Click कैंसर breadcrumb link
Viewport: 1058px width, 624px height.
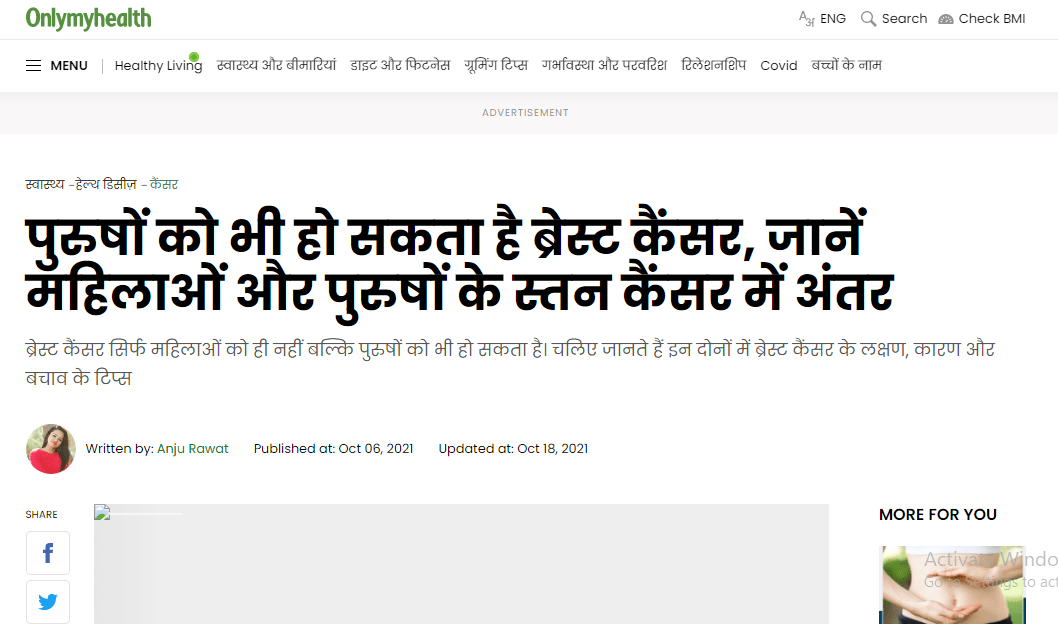click(x=164, y=185)
